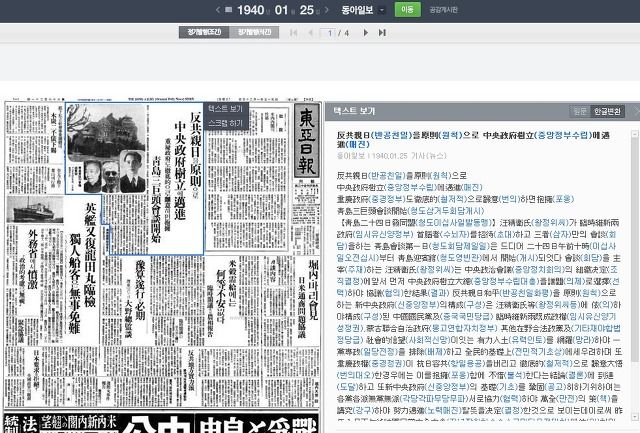Select the day 25 in date bar

[307, 10]
